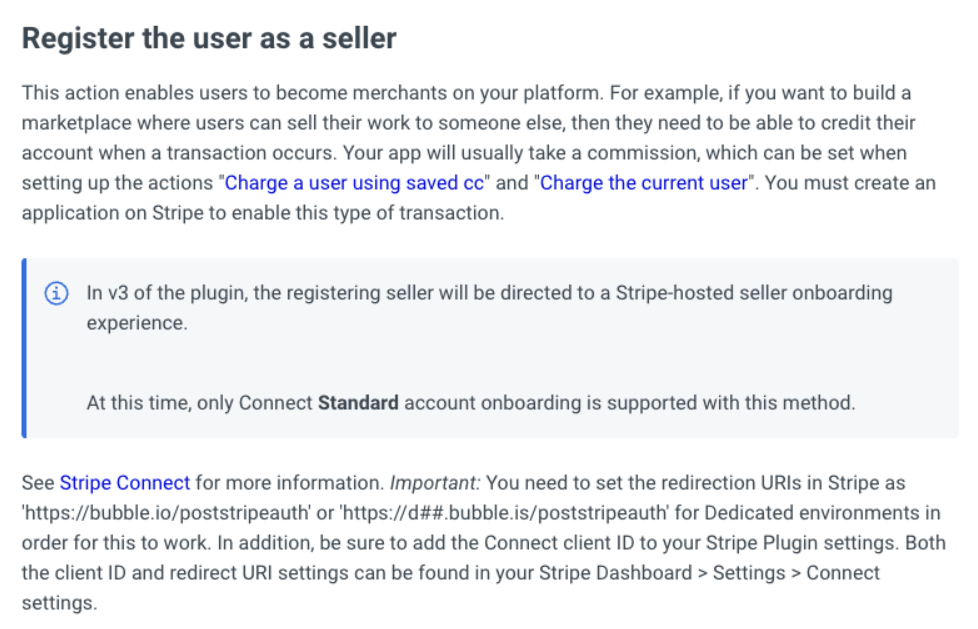
Task: Click the bold word "Standard" in the callout
Action: pyautogui.click(x=358, y=403)
